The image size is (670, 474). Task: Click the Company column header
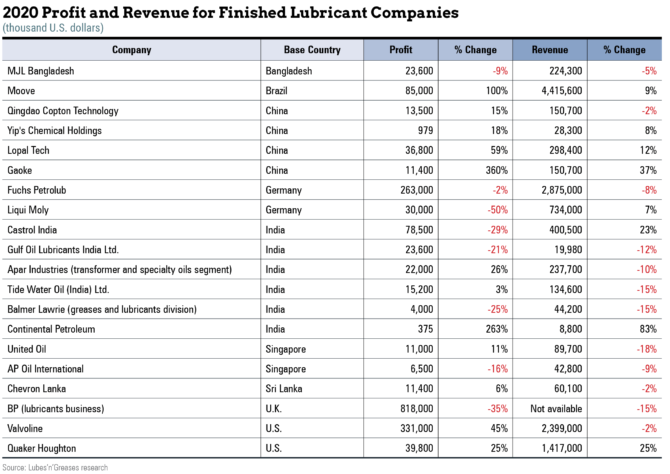click(x=131, y=50)
